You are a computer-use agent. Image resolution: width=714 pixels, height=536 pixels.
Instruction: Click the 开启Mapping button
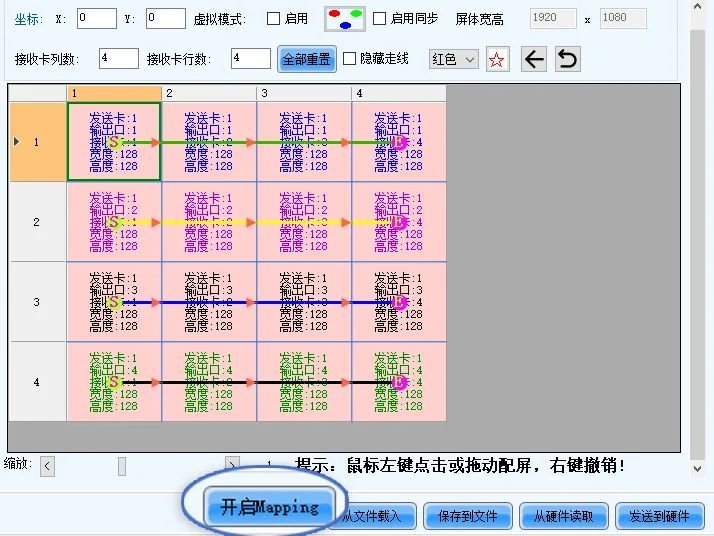270,507
